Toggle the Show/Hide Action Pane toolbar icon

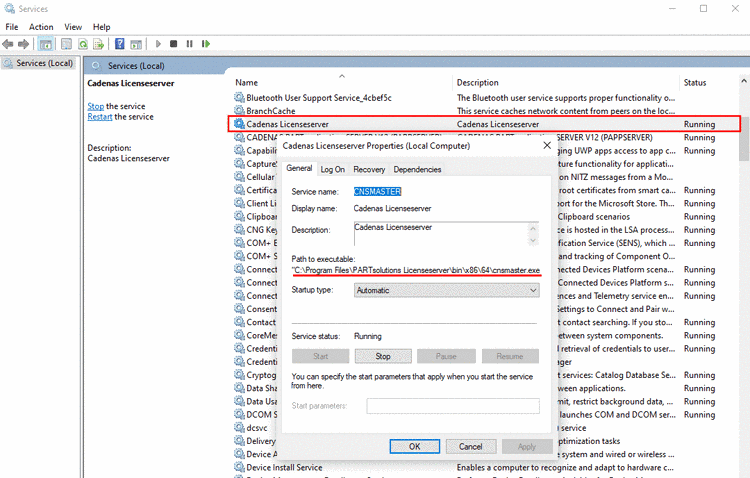tap(136, 44)
